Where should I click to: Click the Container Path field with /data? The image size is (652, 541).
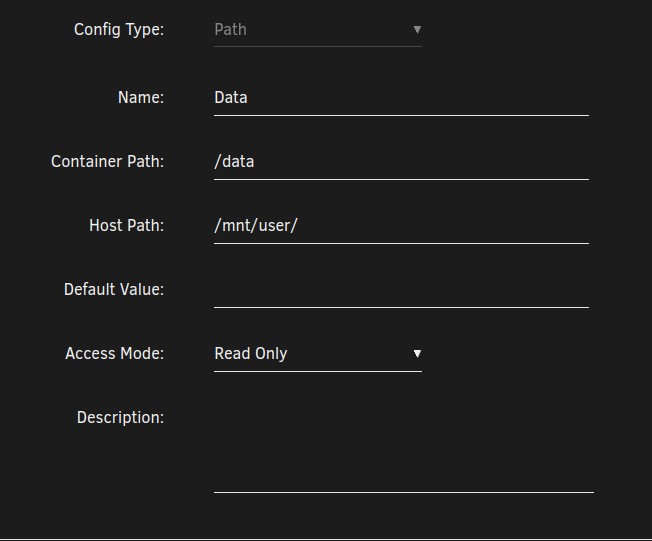coord(401,162)
